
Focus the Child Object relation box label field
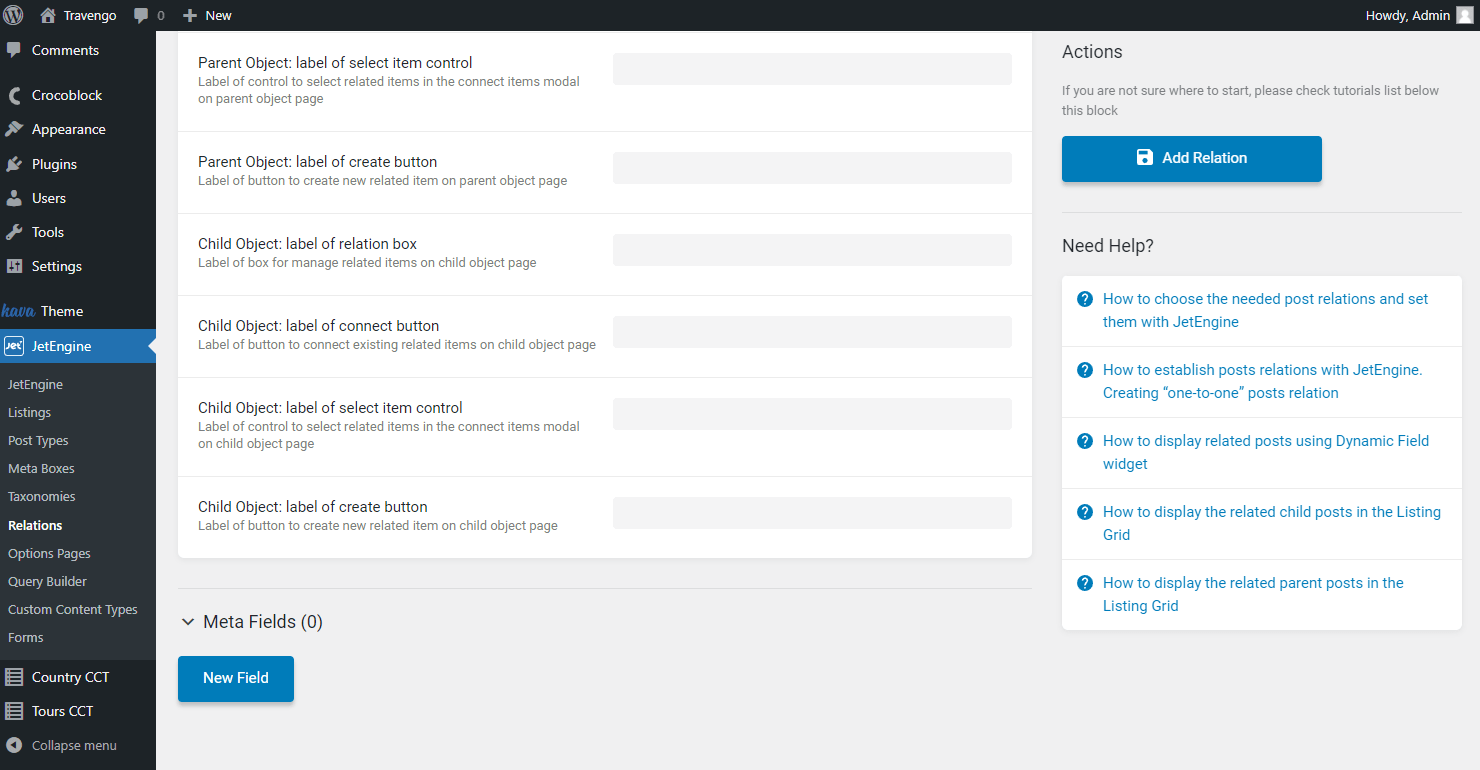pos(812,250)
